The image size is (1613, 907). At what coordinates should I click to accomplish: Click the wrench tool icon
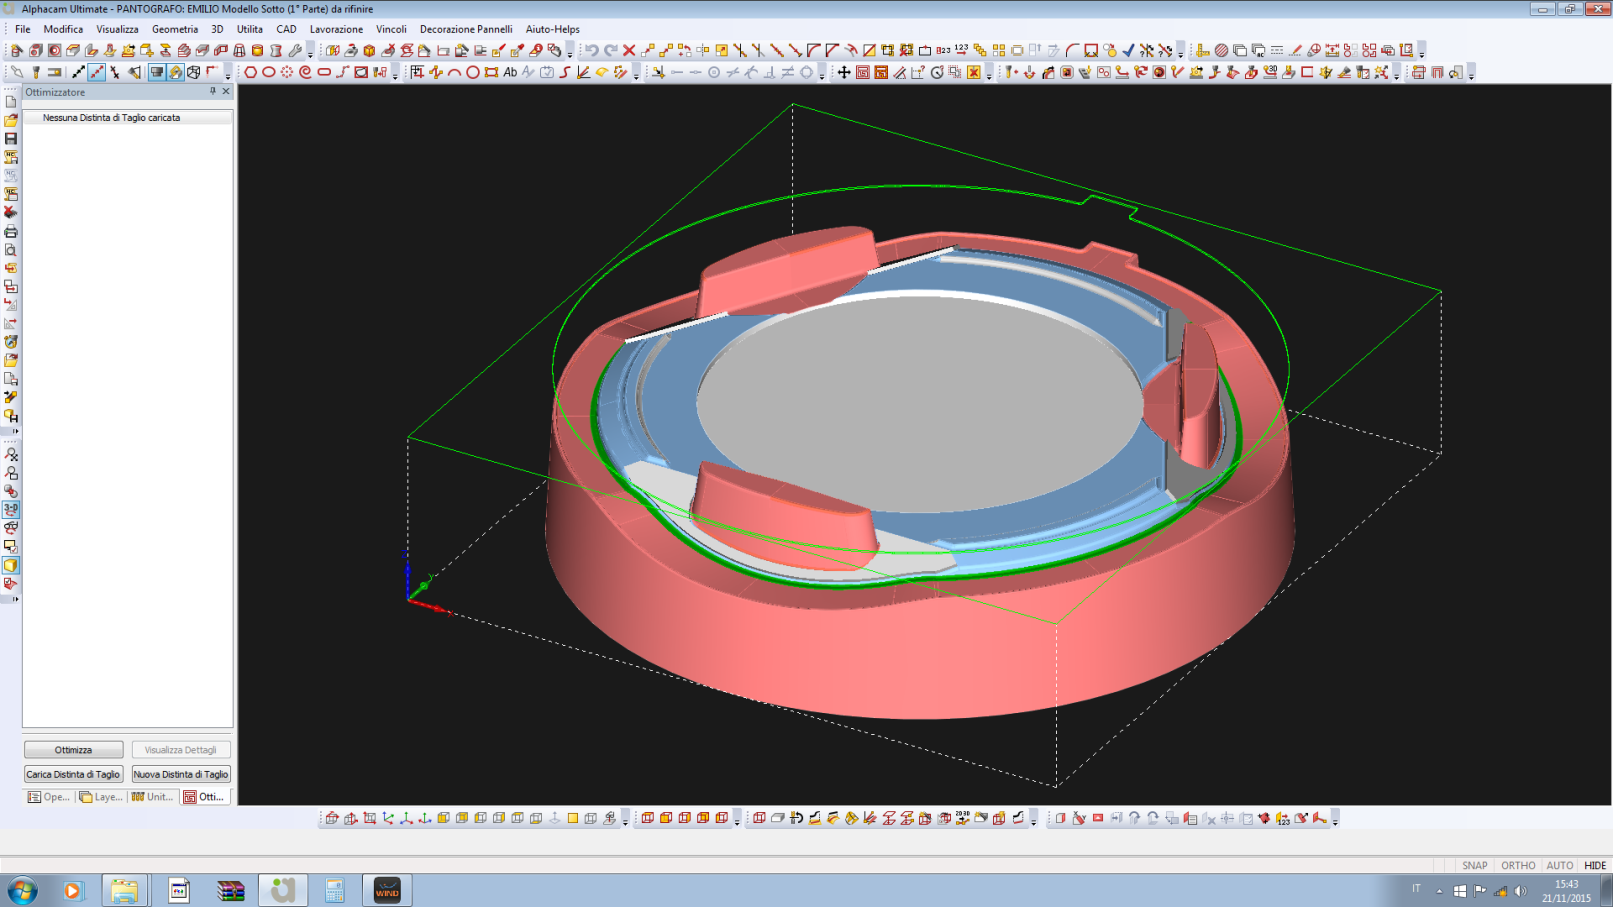[295, 50]
